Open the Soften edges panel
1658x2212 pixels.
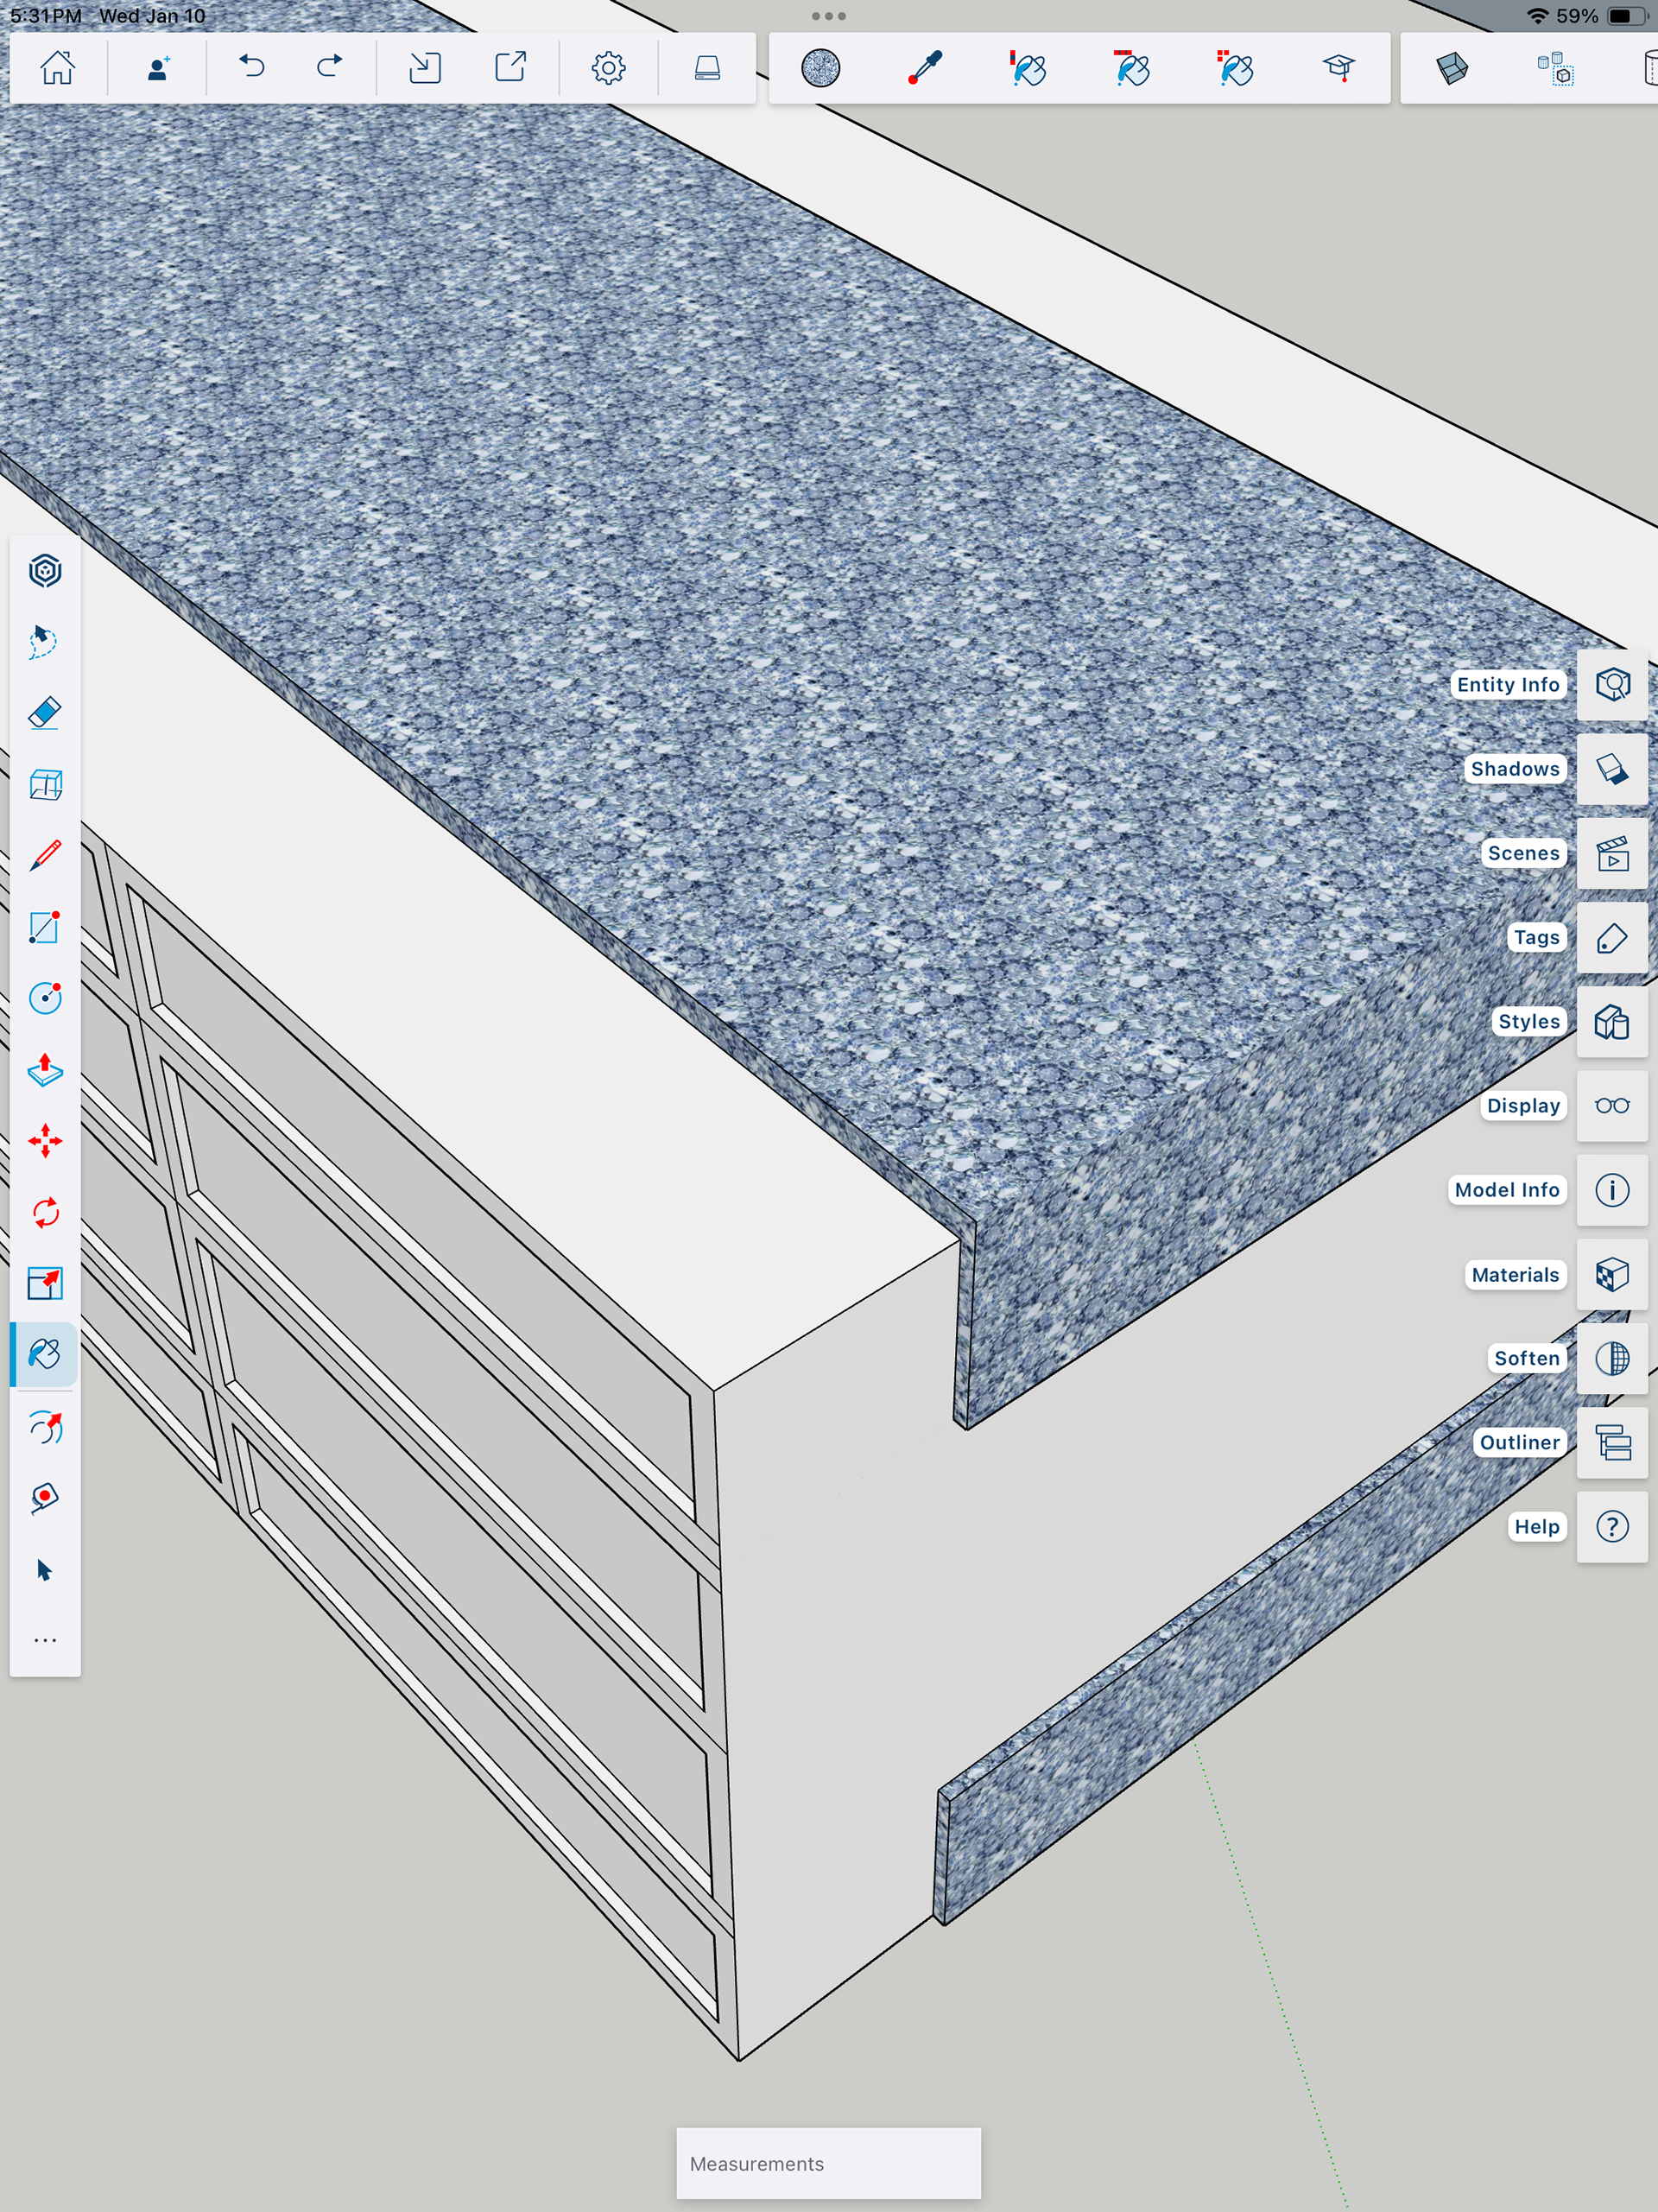(1612, 1358)
